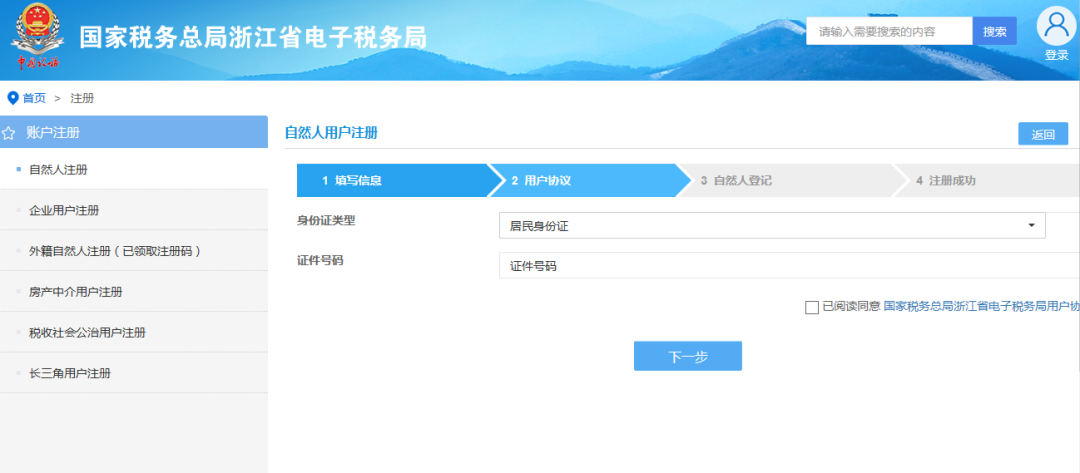The width and height of the screenshot is (1080, 473).
Task: Click the 国家税务总局浙江省电子税务局 site title
Action: click(x=253, y=37)
